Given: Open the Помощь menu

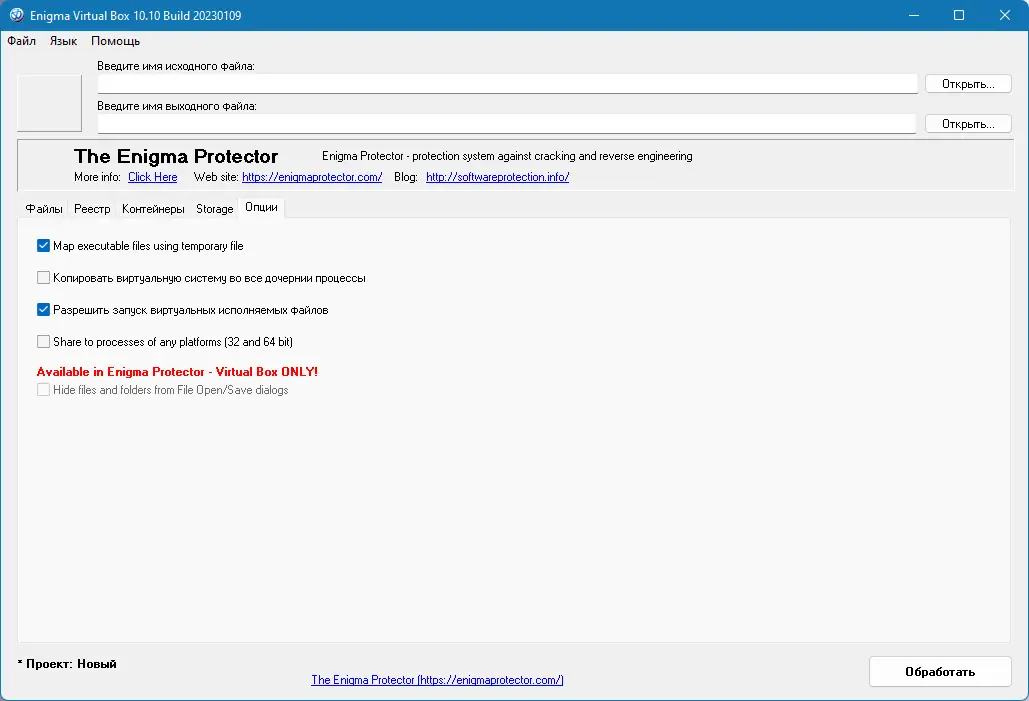Looking at the screenshot, I should 116,41.
